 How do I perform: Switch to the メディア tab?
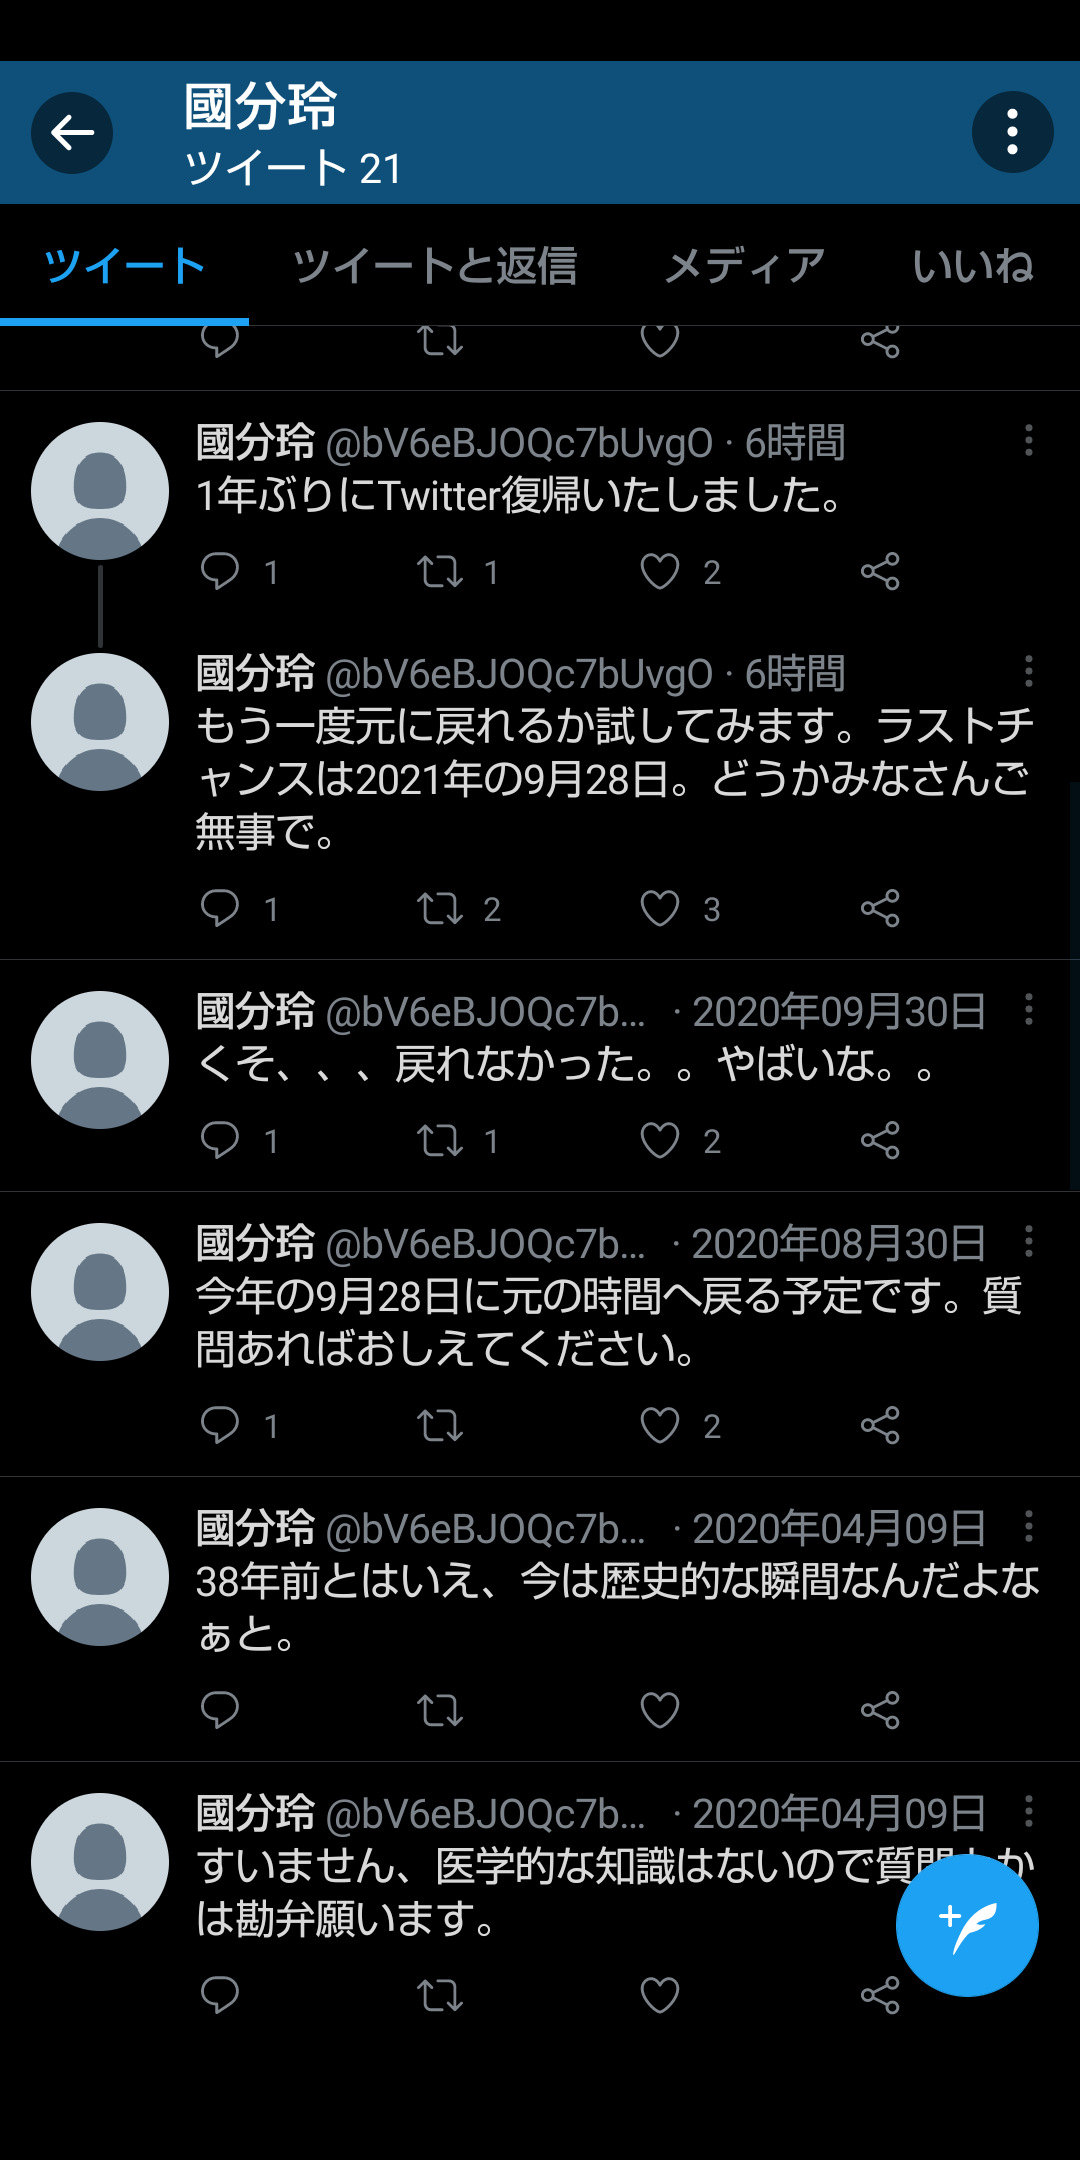(745, 266)
